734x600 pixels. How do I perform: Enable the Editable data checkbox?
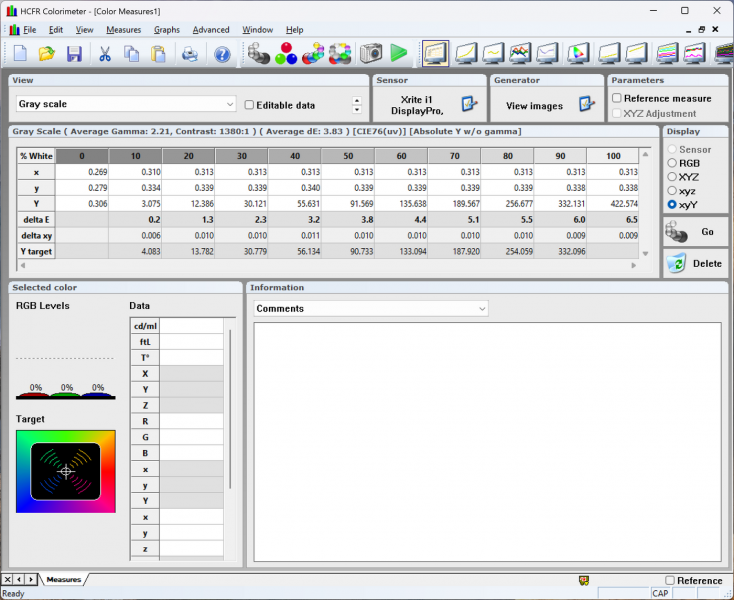point(249,105)
